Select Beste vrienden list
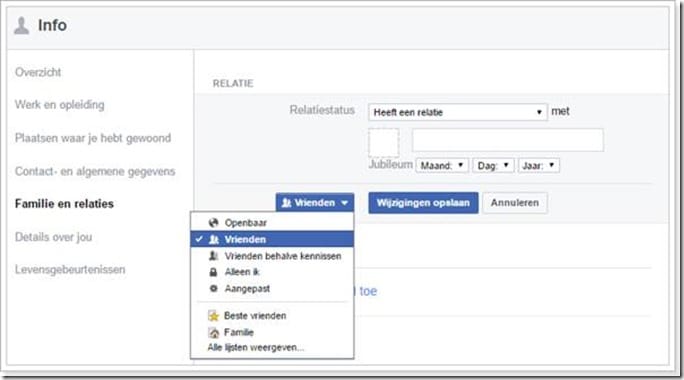Viewport: 684px width, 380px height. [x=272, y=315]
